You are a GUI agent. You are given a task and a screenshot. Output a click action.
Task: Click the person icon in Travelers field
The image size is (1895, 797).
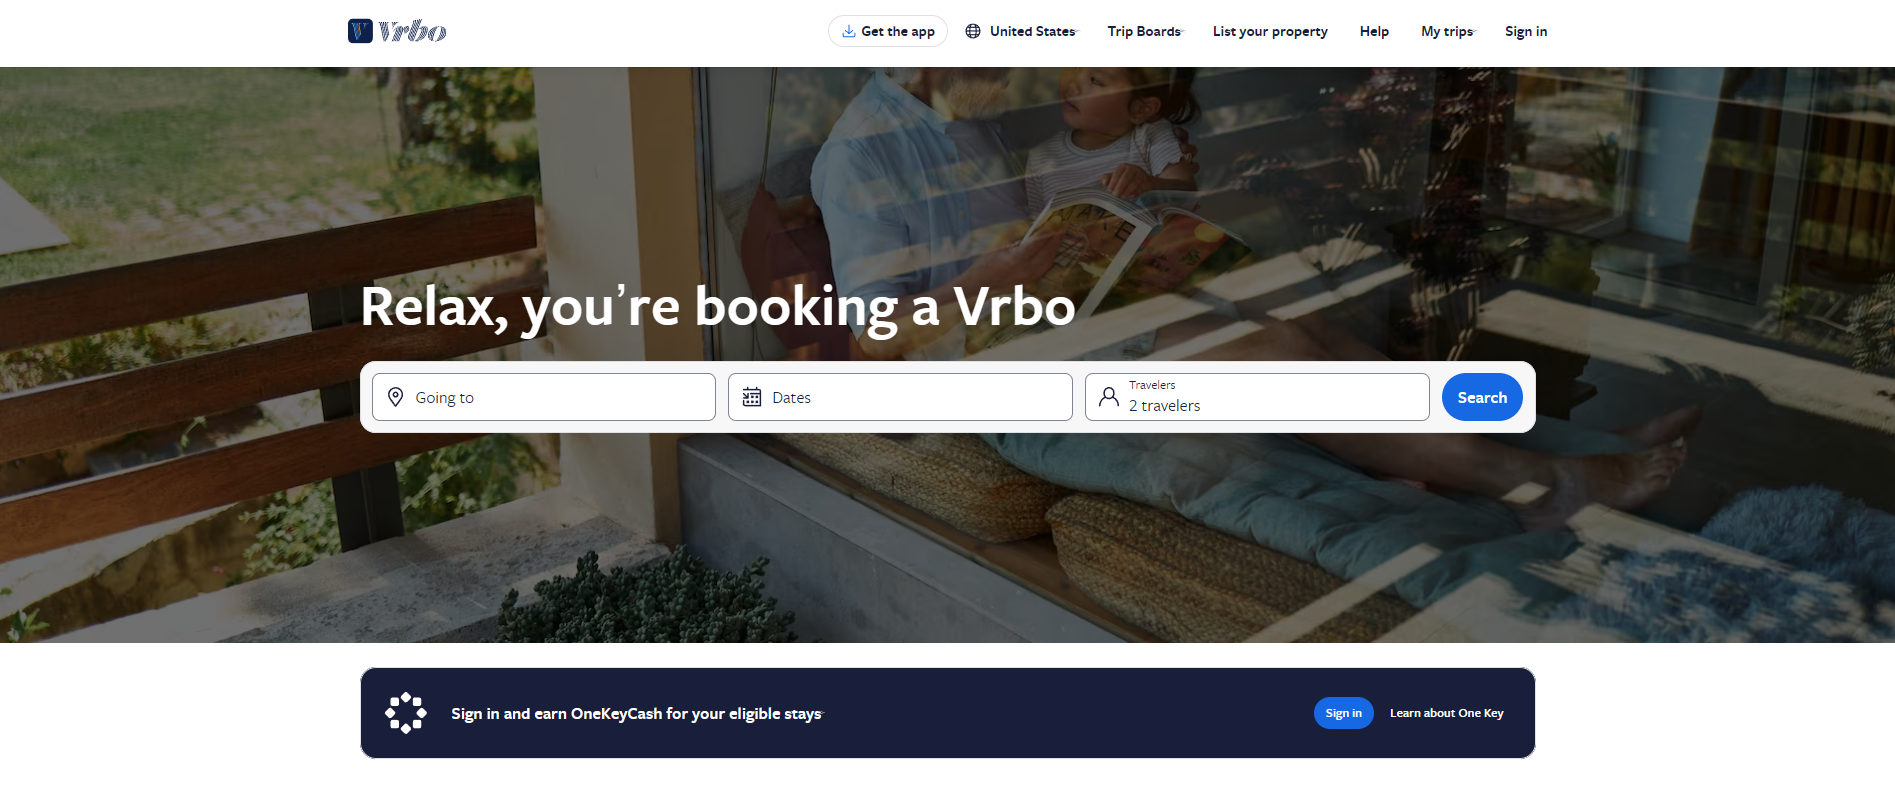point(1109,397)
